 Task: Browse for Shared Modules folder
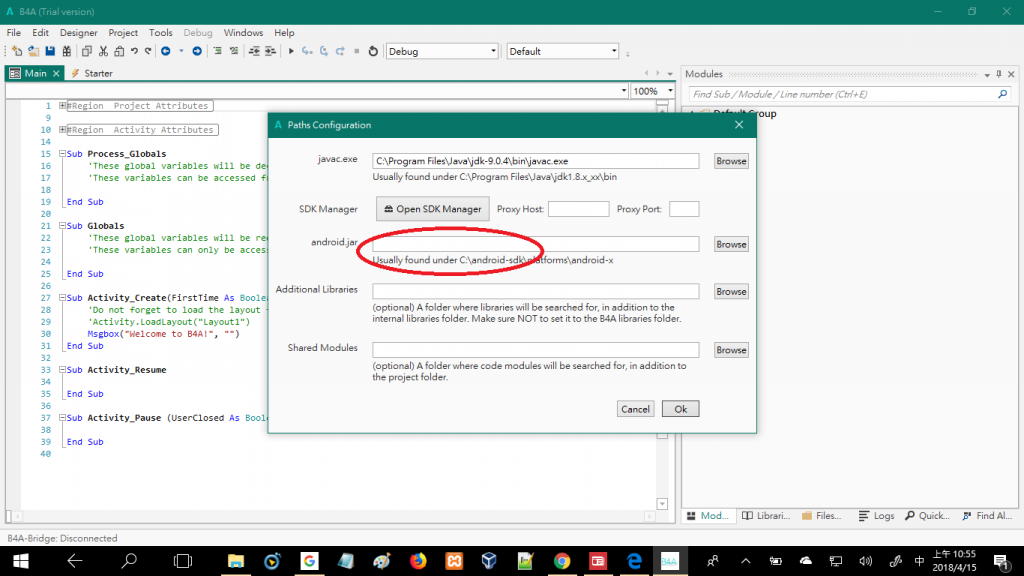pos(731,350)
